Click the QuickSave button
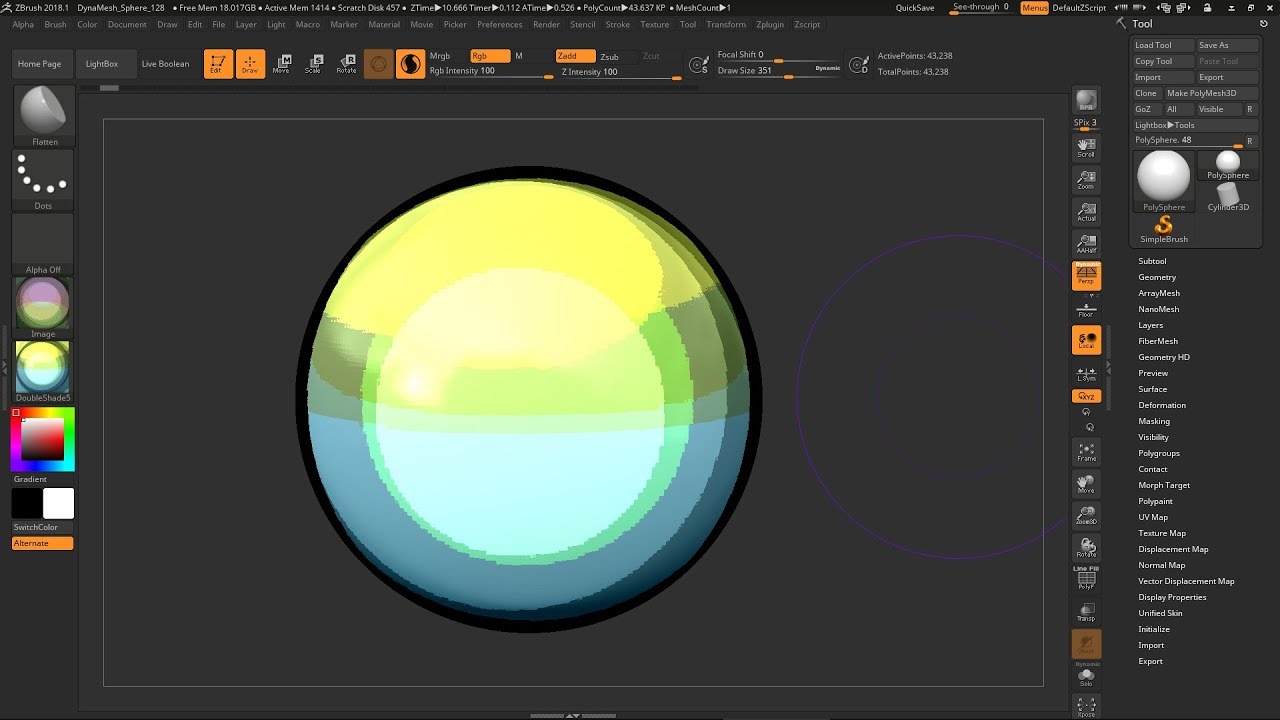Viewport: 1280px width, 720px height. click(915, 8)
